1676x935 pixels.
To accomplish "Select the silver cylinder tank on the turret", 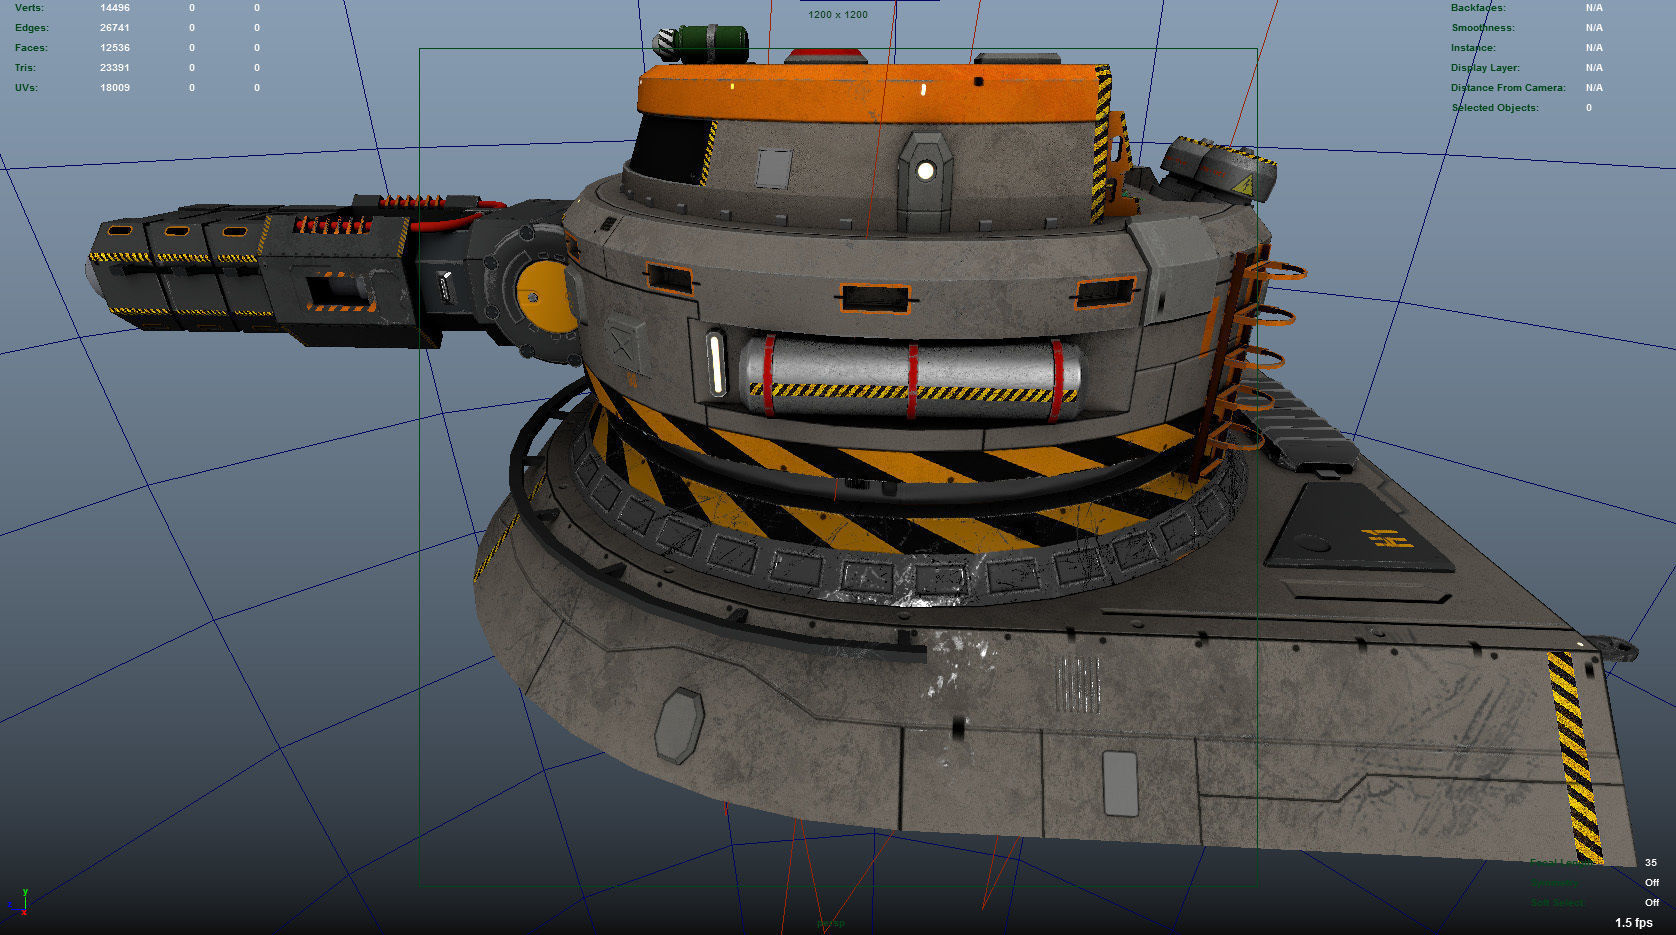I will pos(910,378).
